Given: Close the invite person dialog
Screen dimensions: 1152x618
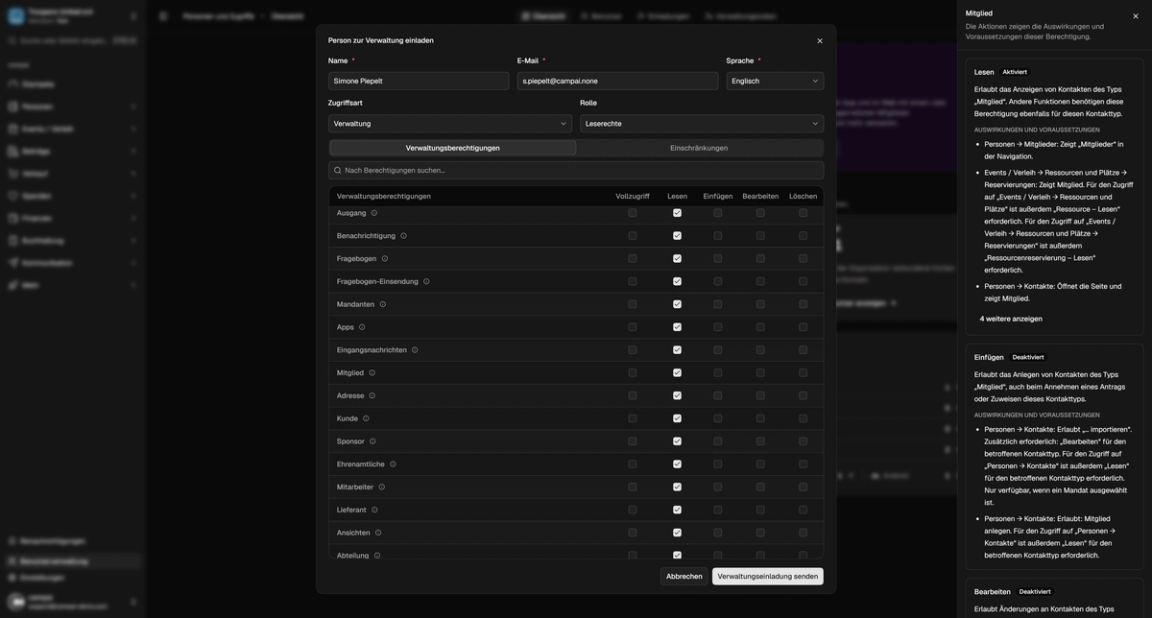Looking at the screenshot, I should tap(820, 41).
